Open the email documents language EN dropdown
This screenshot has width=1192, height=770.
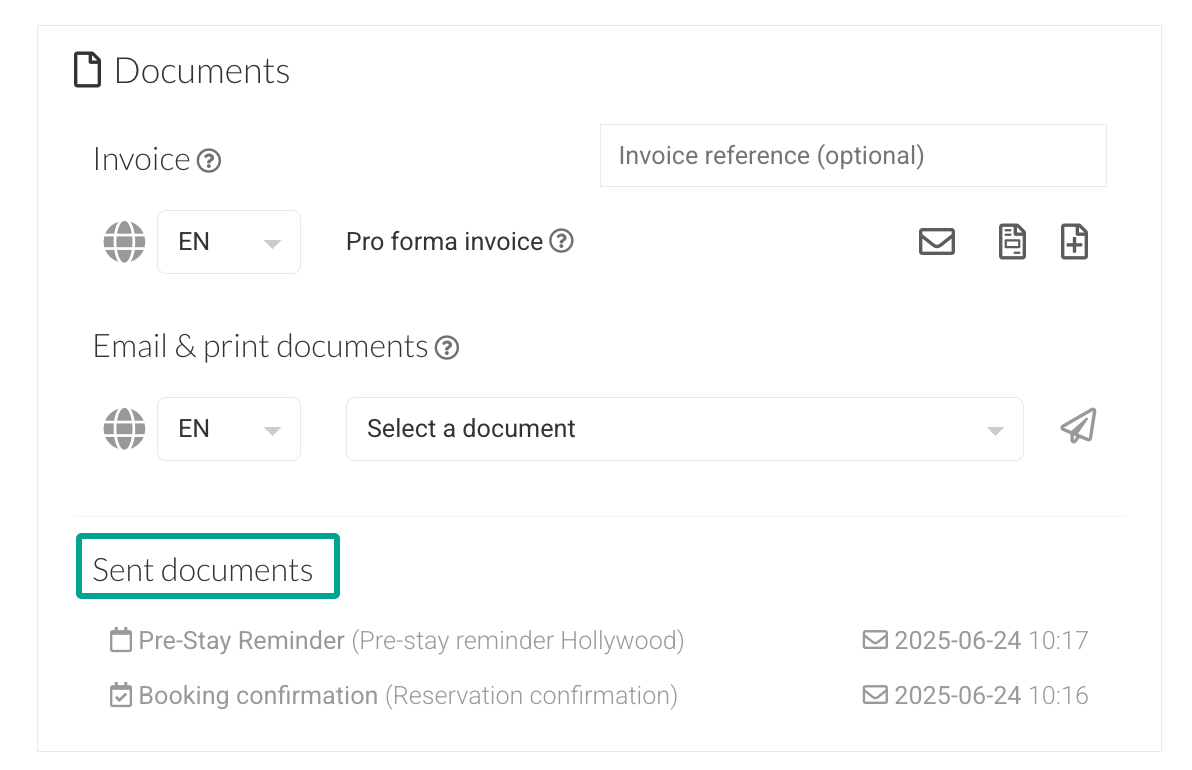coord(229,429)
